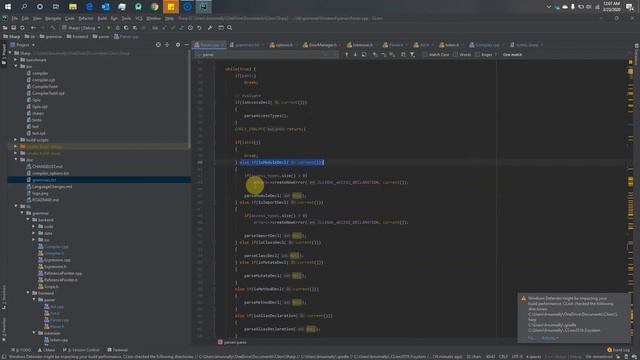Toggle the Match Case checkbox
This screenshot has height=360, width=640.
point(425,54)
